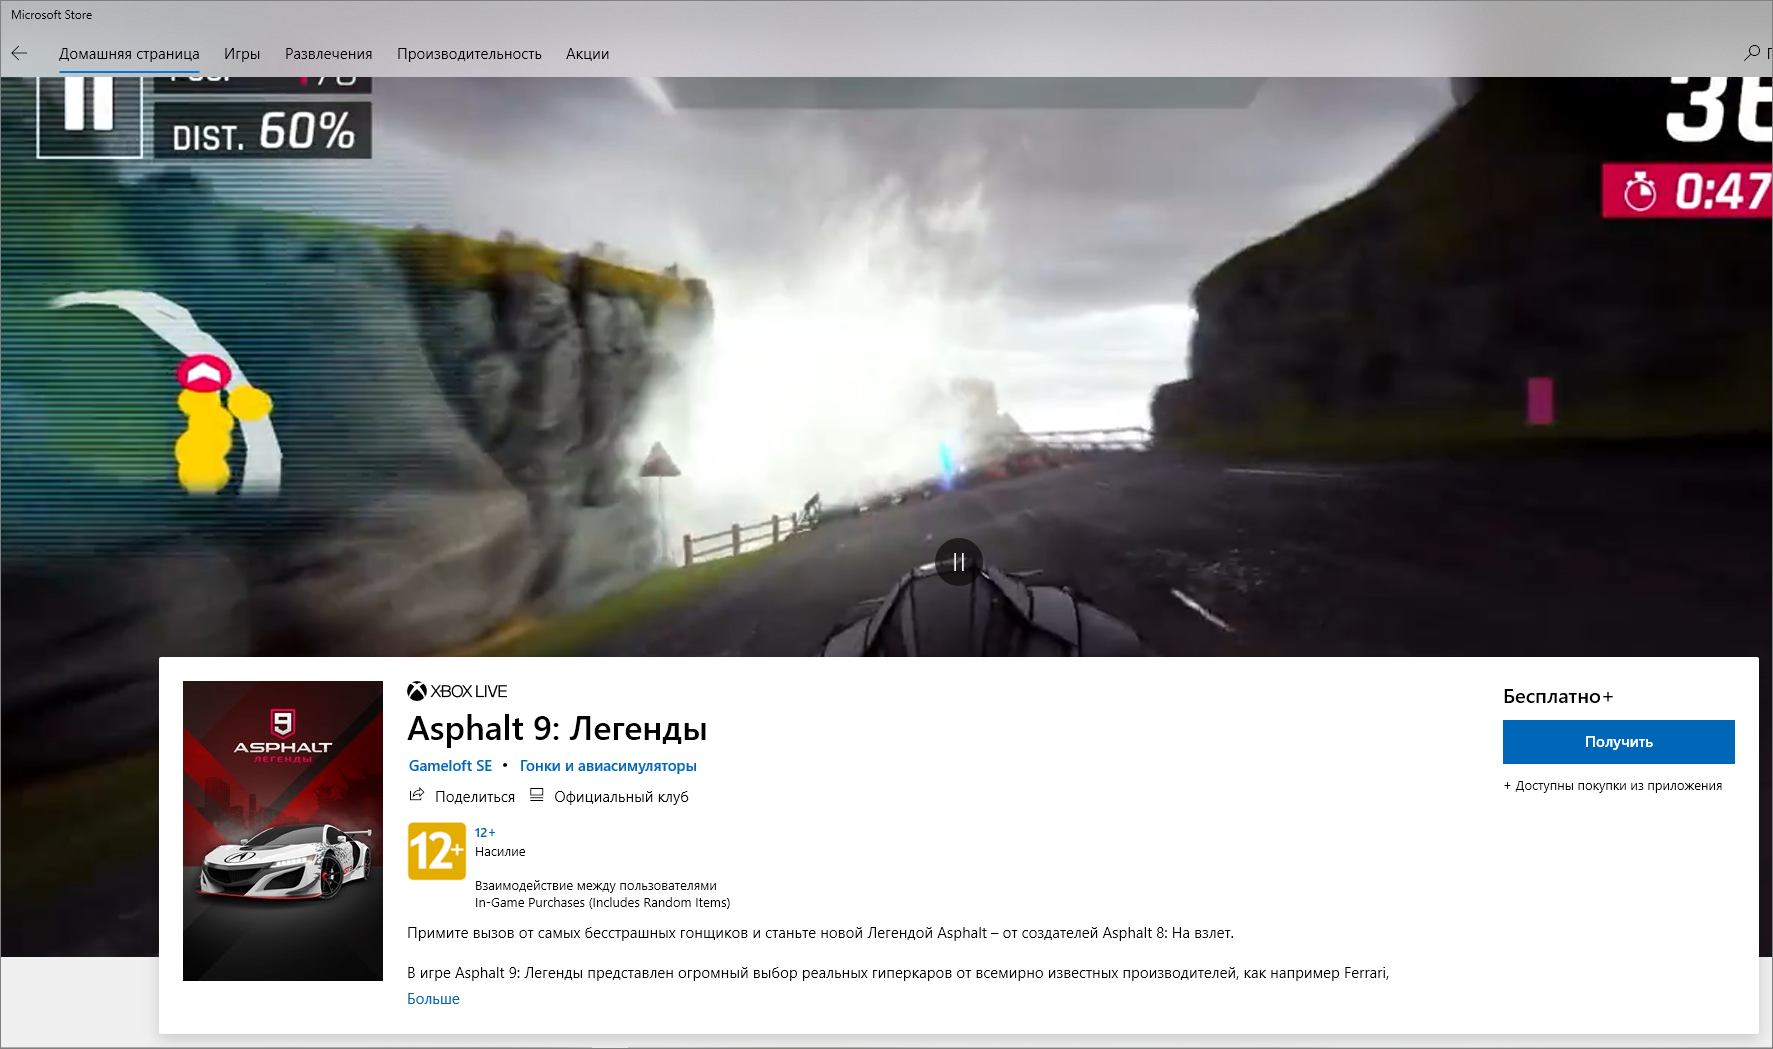
Task: Click Взаимодействие между пользователями text
Action: (596, 886)
